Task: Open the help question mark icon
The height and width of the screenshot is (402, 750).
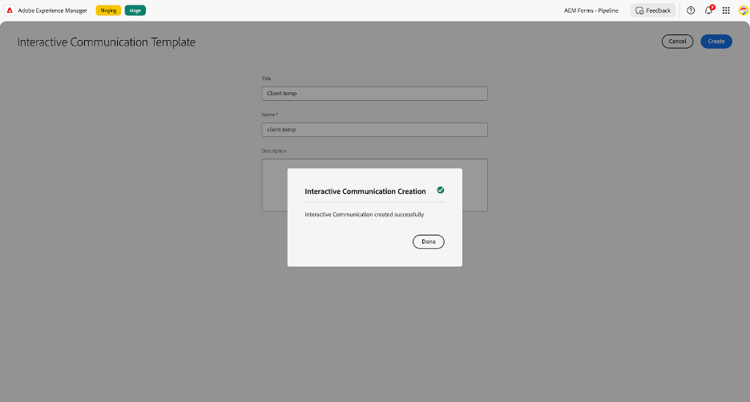Action: click(x=691, y=11)
